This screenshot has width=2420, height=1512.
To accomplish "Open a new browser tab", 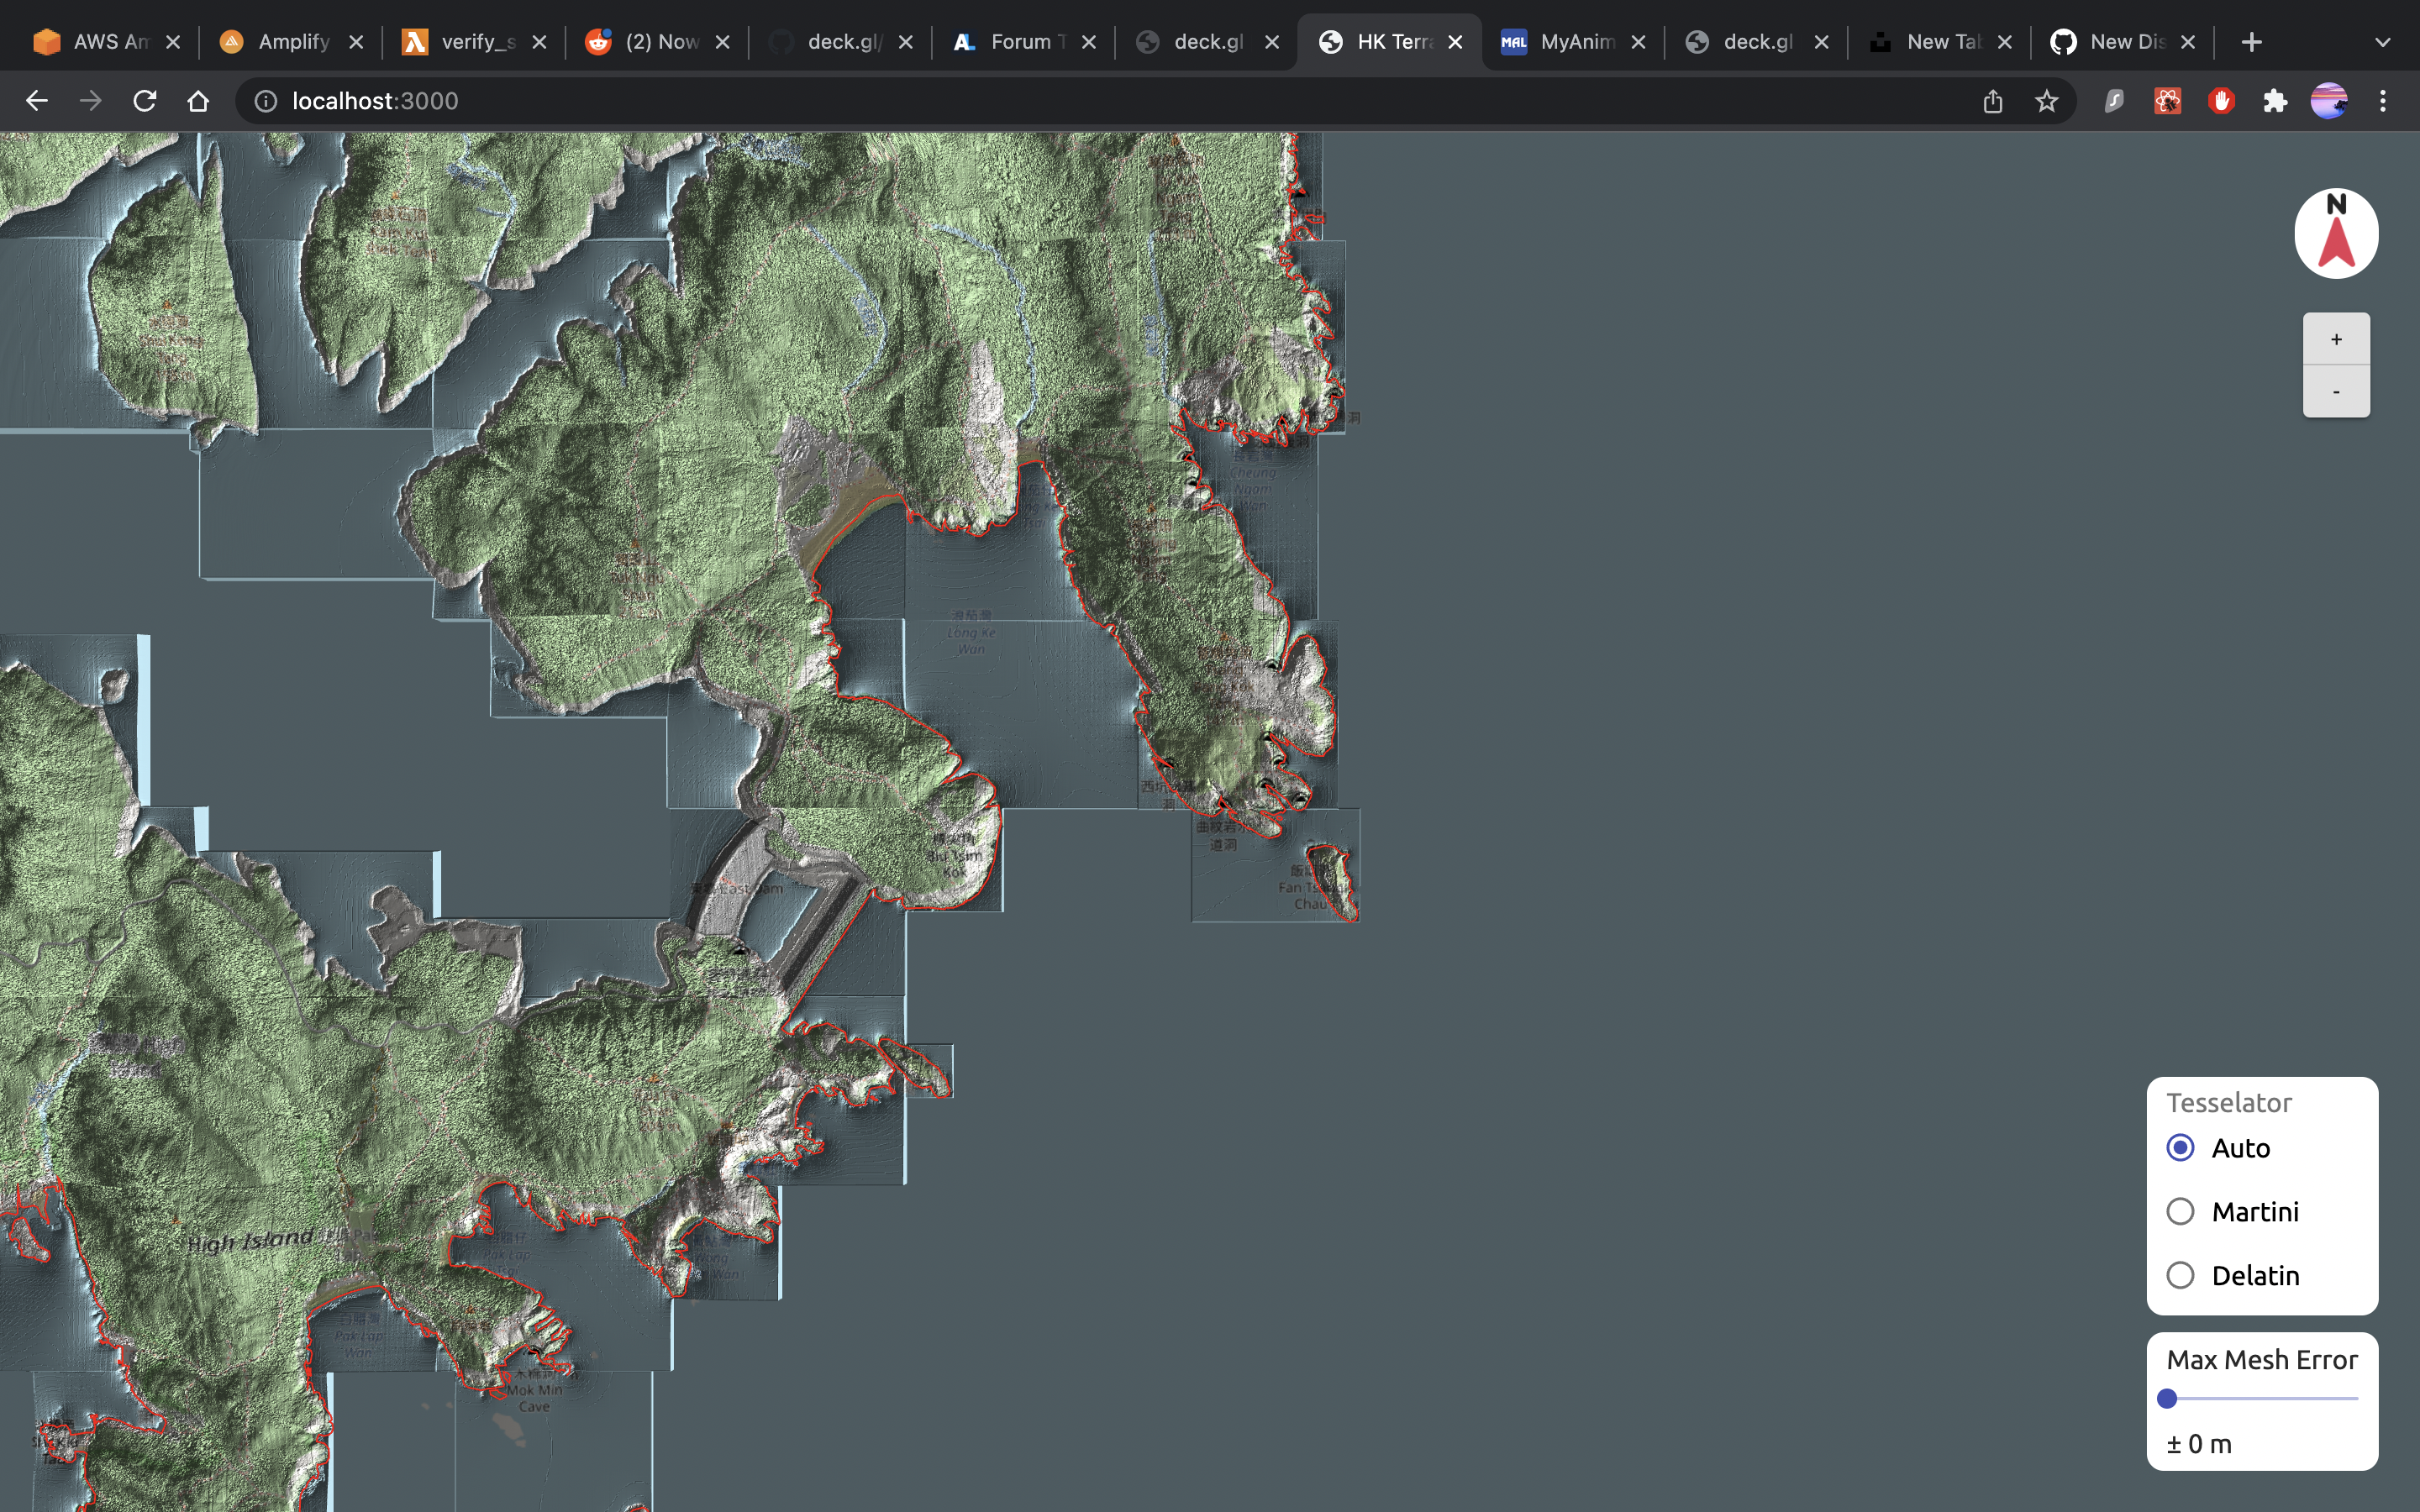I will pos(2251,42).
